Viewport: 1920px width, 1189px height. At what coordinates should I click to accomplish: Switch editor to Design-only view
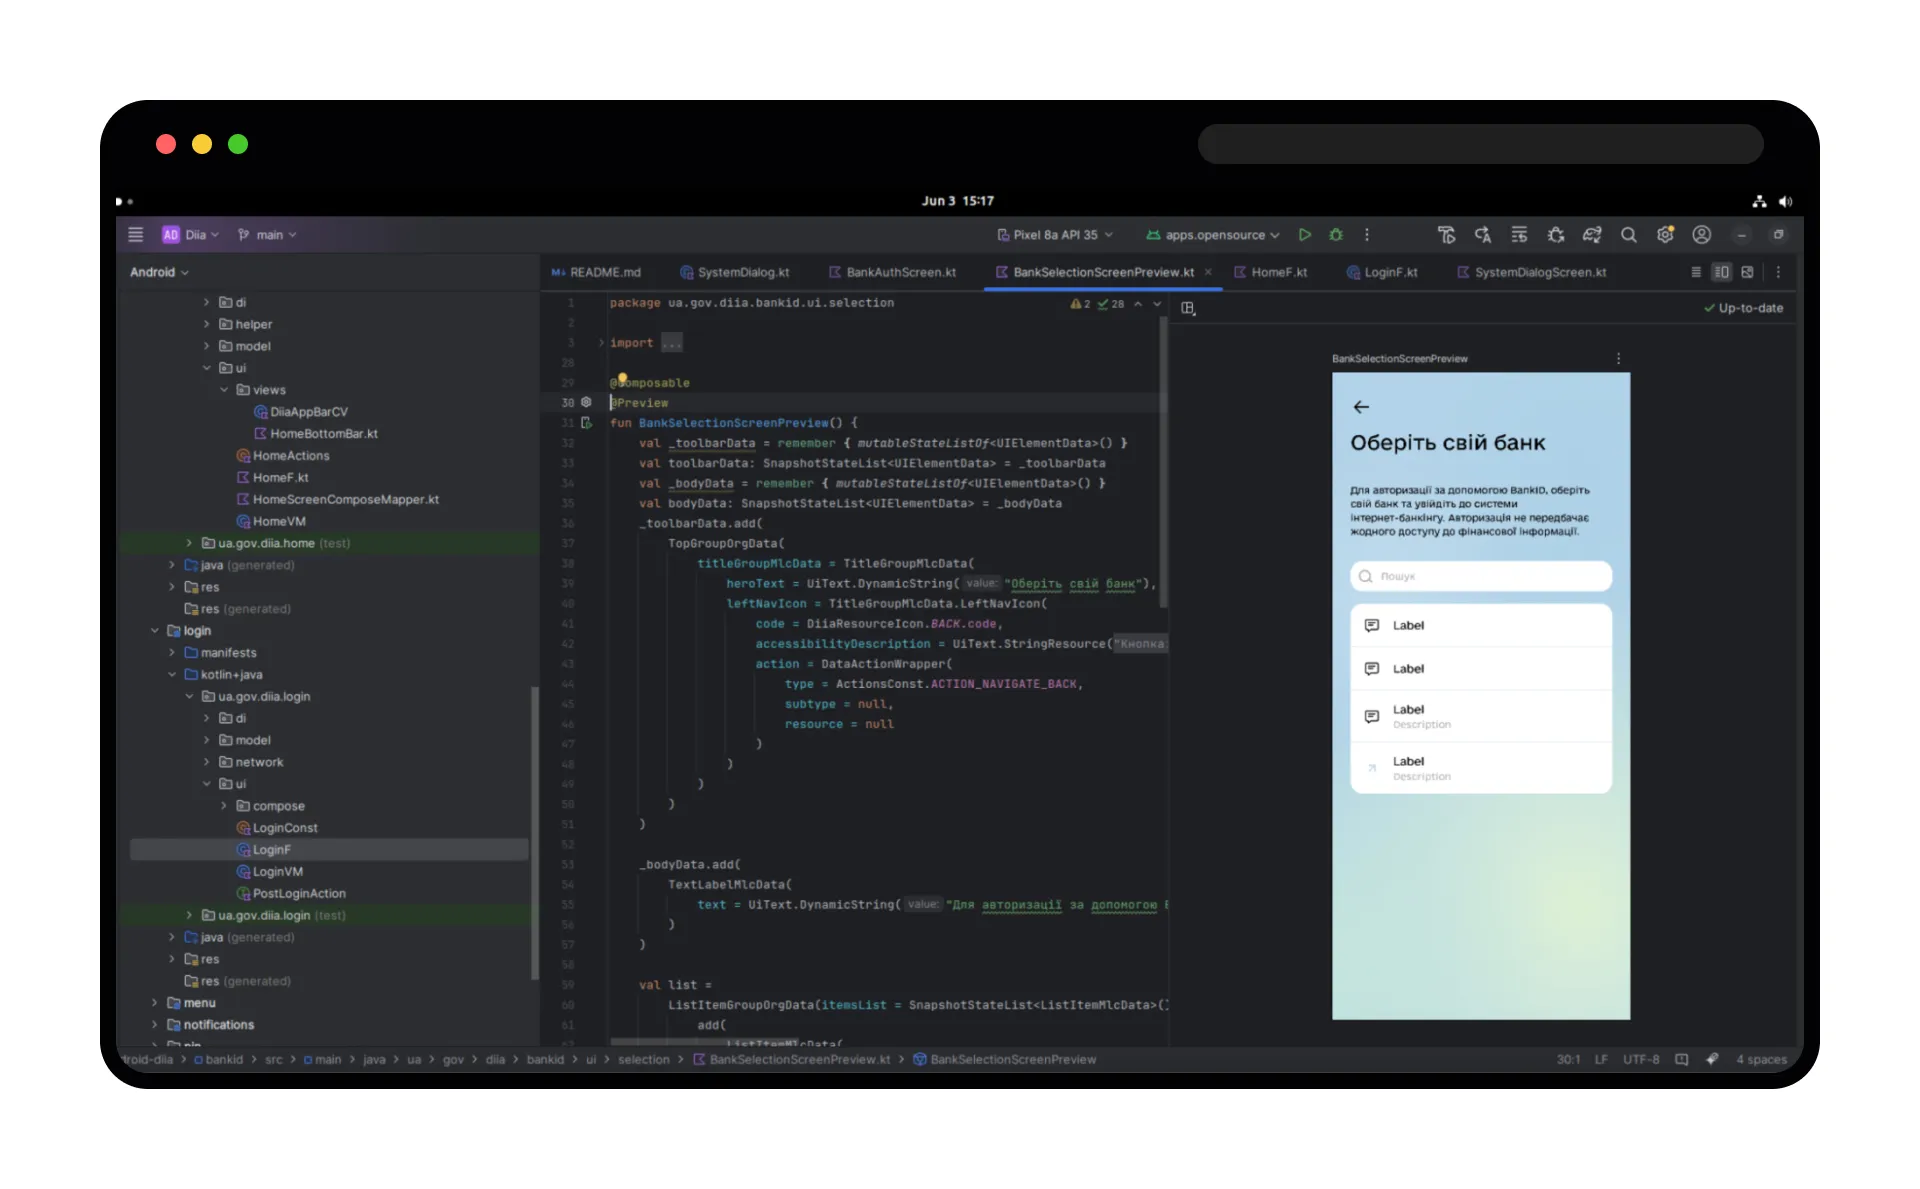[x=1747, y=272]
